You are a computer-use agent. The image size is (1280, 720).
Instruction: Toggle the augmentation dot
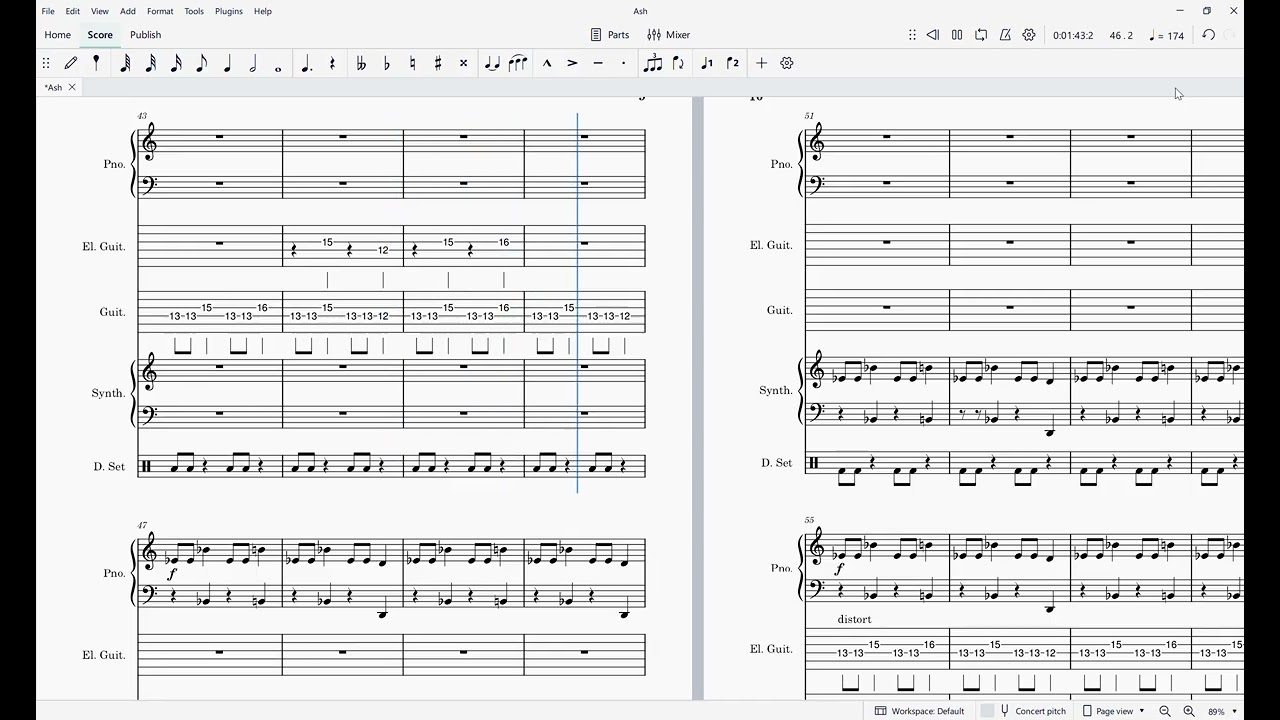(306, 63)
